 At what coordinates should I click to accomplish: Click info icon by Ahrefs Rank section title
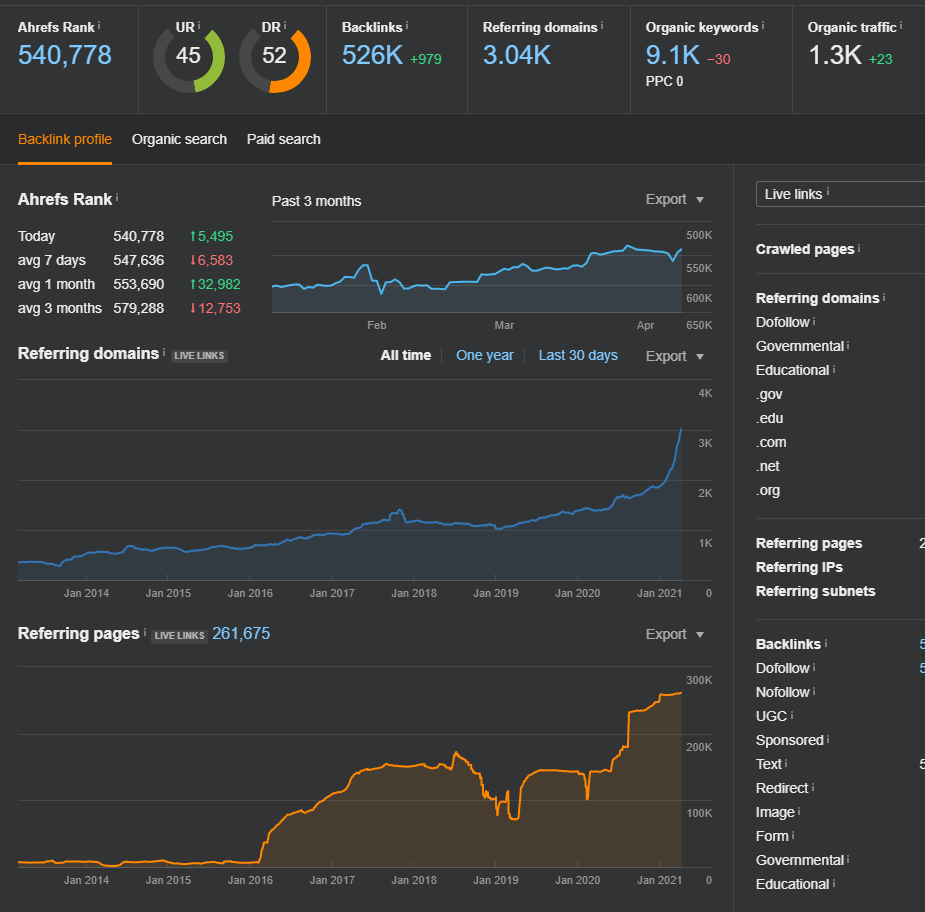(x=117, y=198)
